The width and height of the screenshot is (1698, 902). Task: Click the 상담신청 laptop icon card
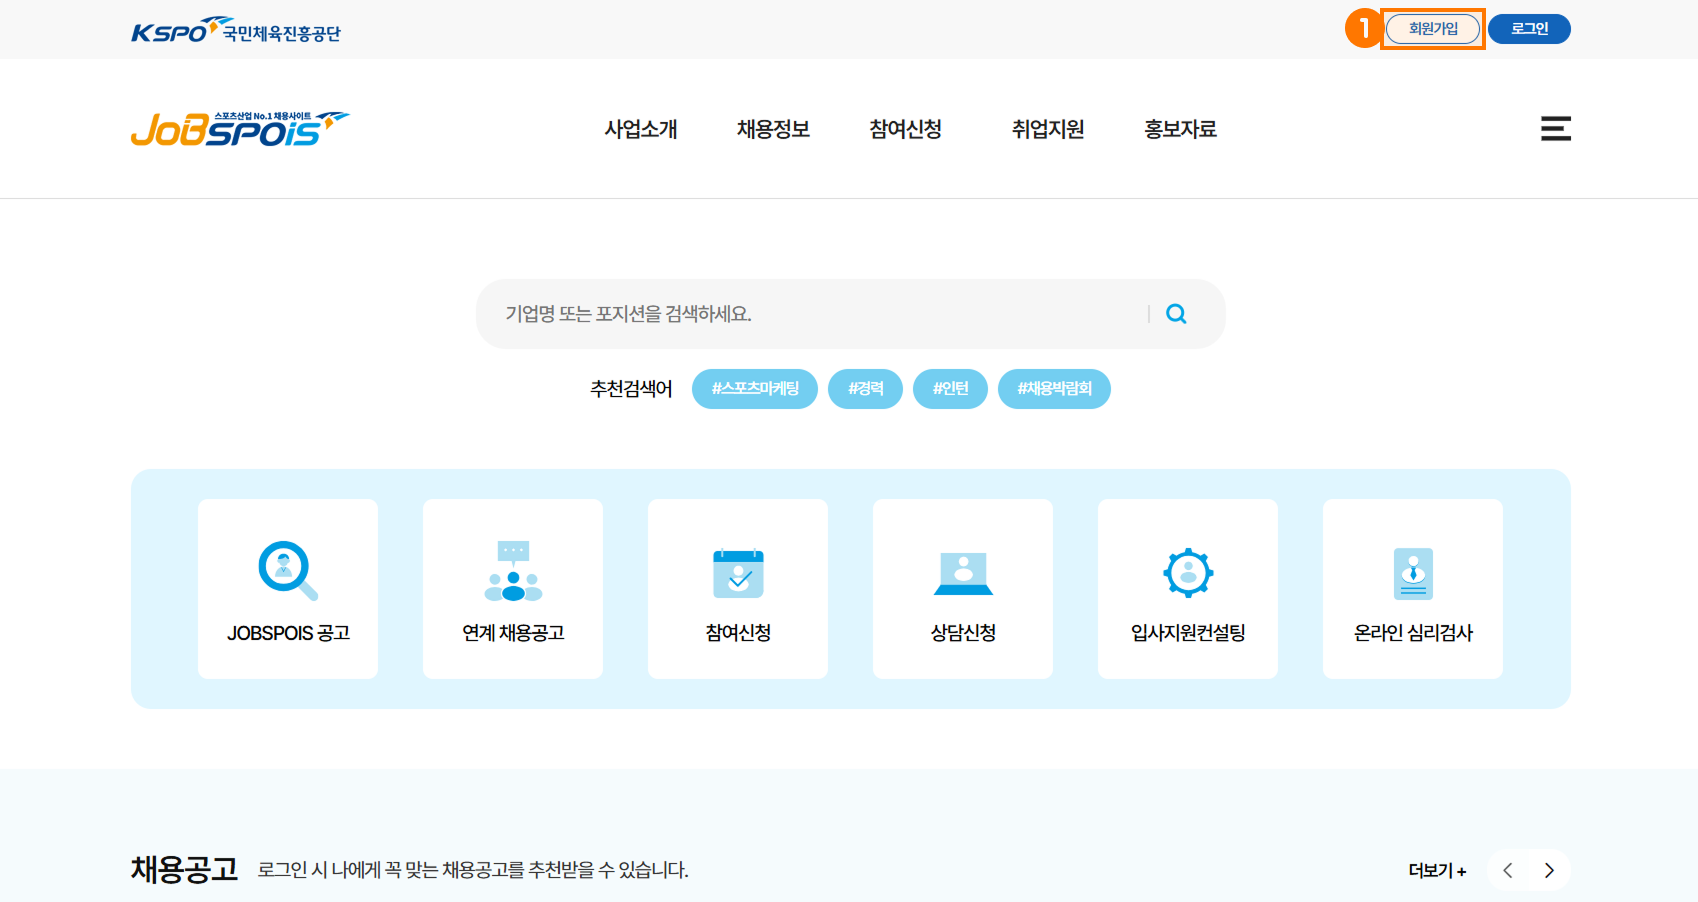963,589
